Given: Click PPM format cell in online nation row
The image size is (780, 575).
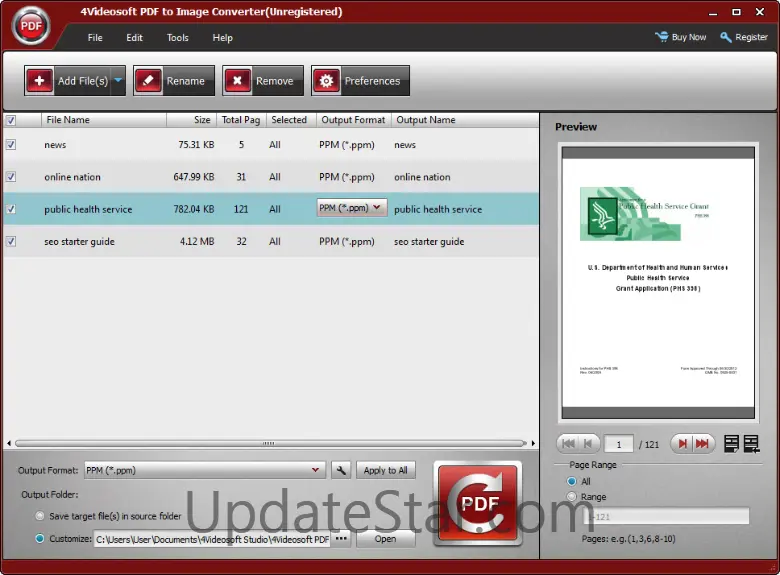Looking at the screenshot, I should tap(347, 177).
